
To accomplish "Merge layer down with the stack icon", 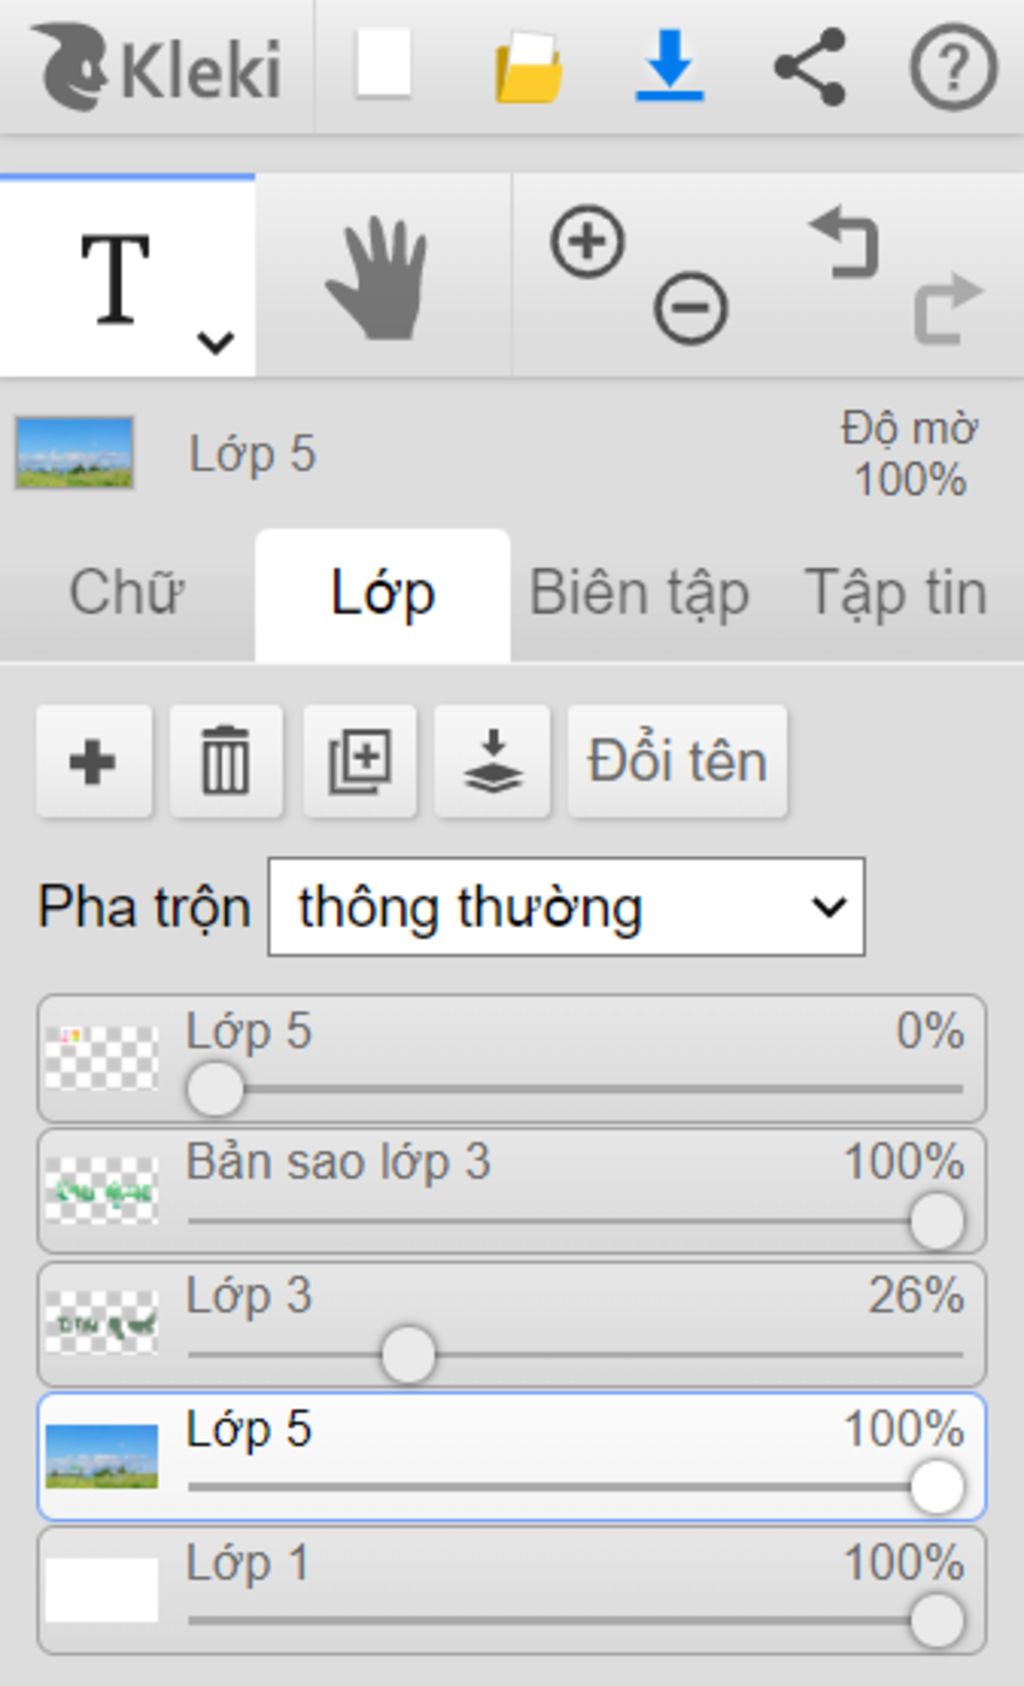I will point(493,762).
